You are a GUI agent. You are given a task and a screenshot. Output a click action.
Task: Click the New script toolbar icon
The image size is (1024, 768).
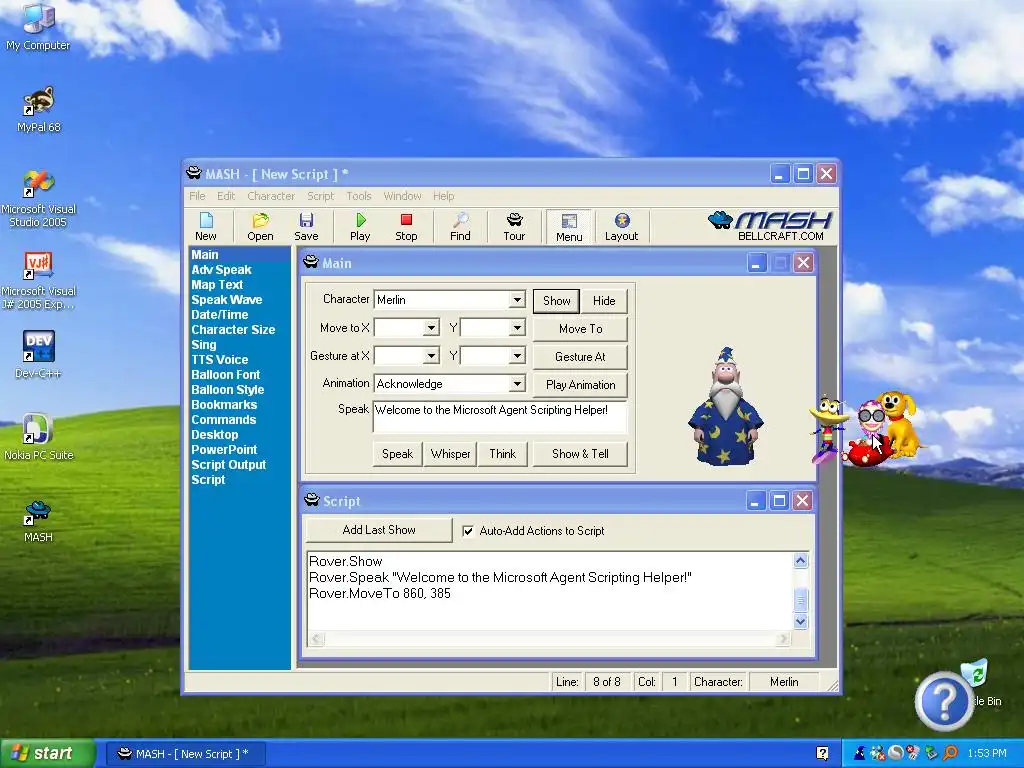click(x=206, y=227)
